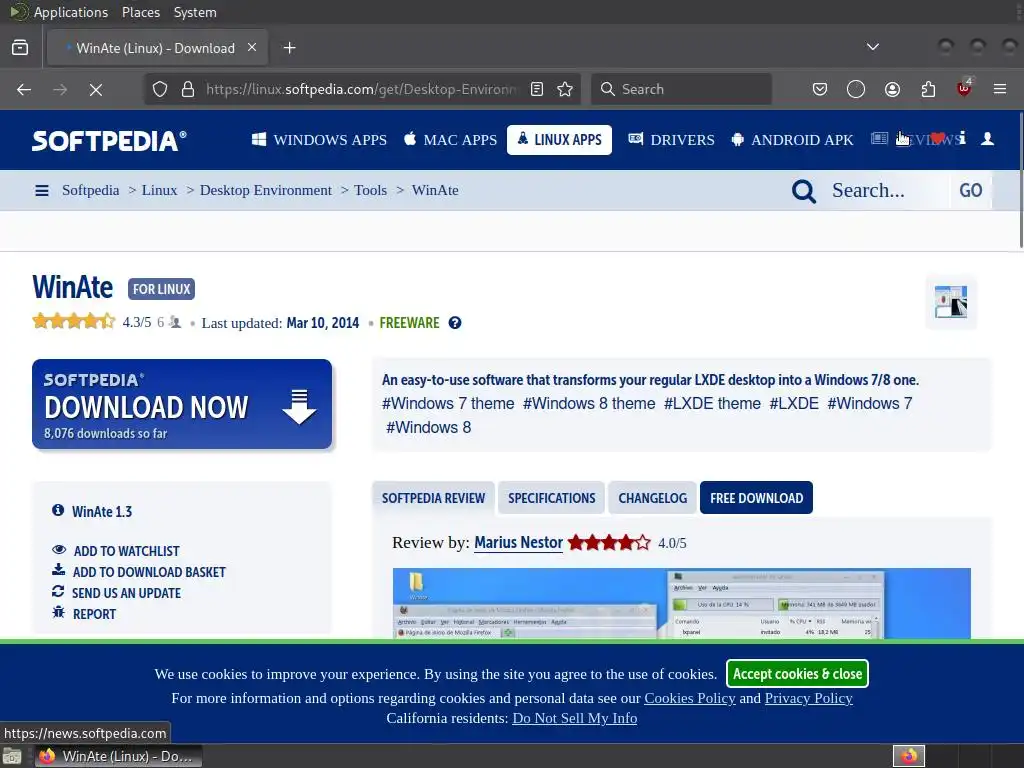Open WINDOWS APPS section
The height and width of the screenshot is (768, 1024).
(x=319, y=140)
